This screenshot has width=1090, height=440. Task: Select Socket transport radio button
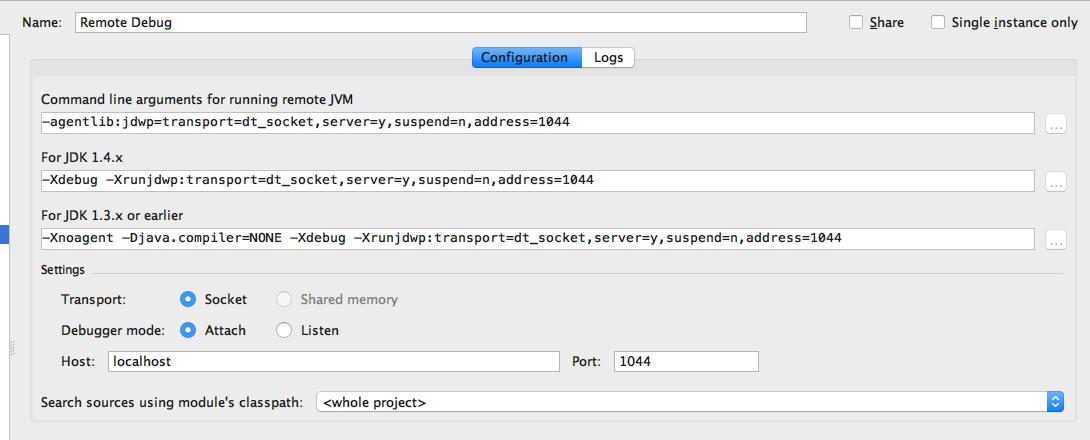(188, 299)
